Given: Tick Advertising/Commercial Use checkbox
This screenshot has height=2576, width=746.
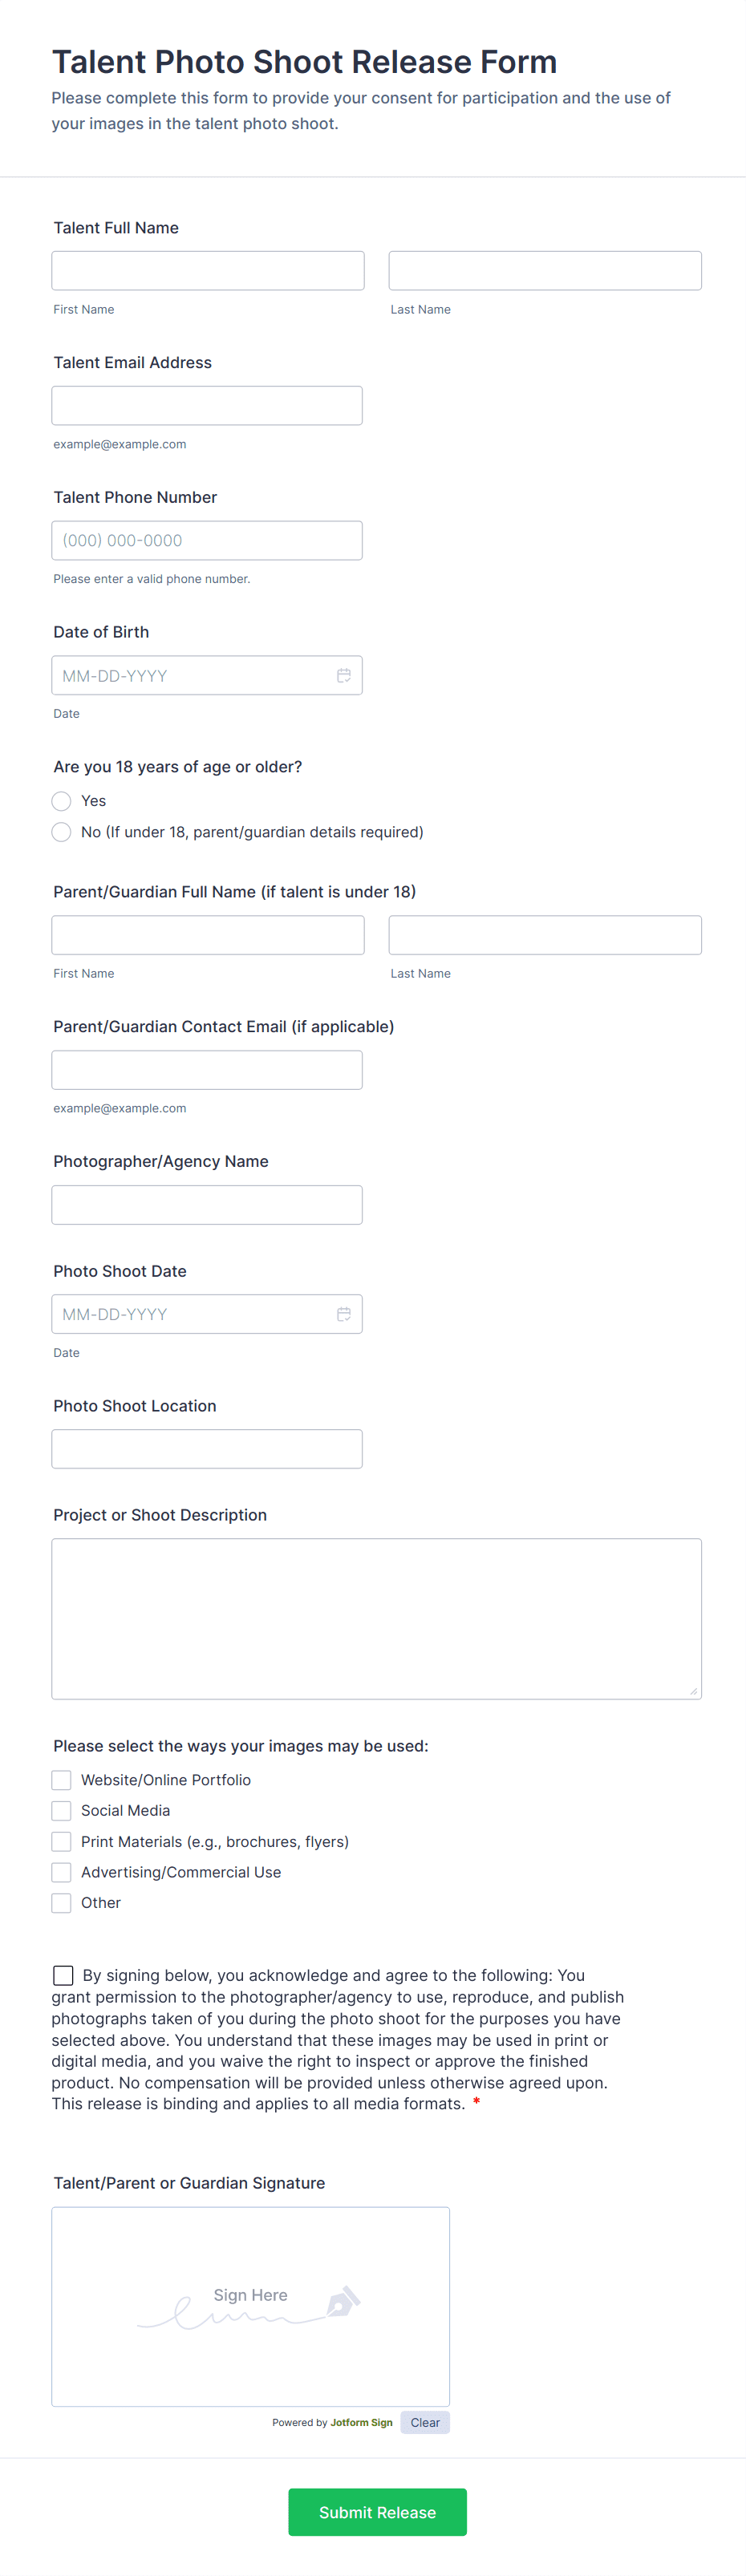Looking at the screenshot, I should coord(62,1872).
